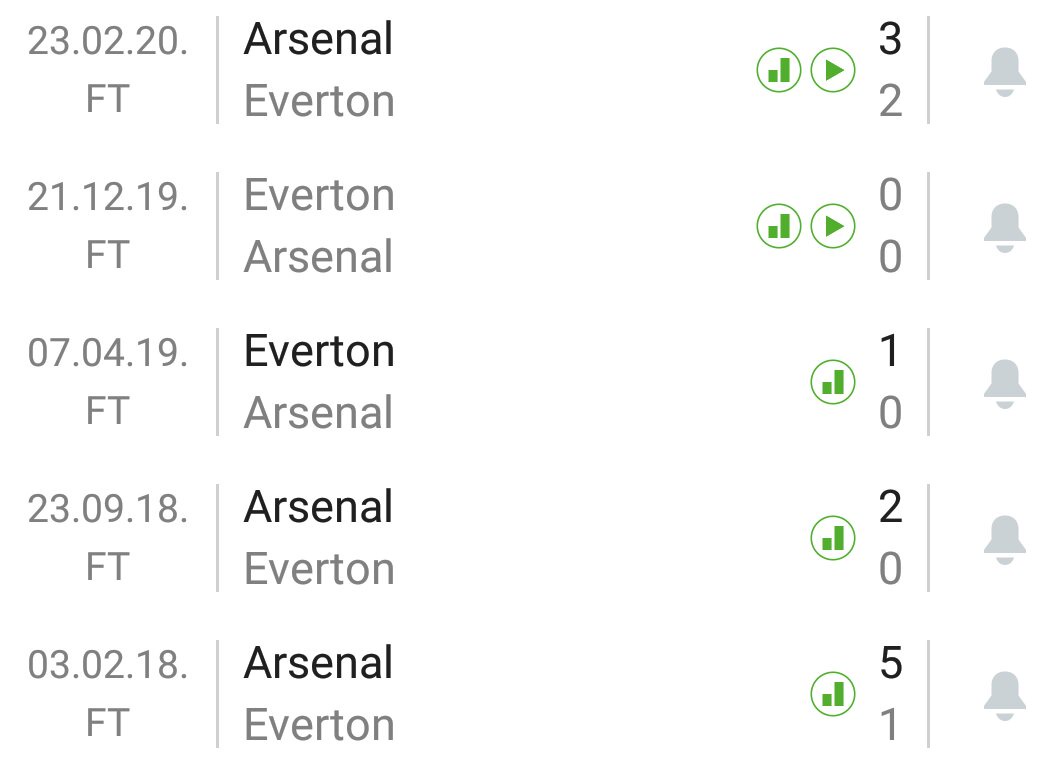Play video highlights of the 21.12.19 match
This screenshot has height=772, width=1044.
(833, 227)
